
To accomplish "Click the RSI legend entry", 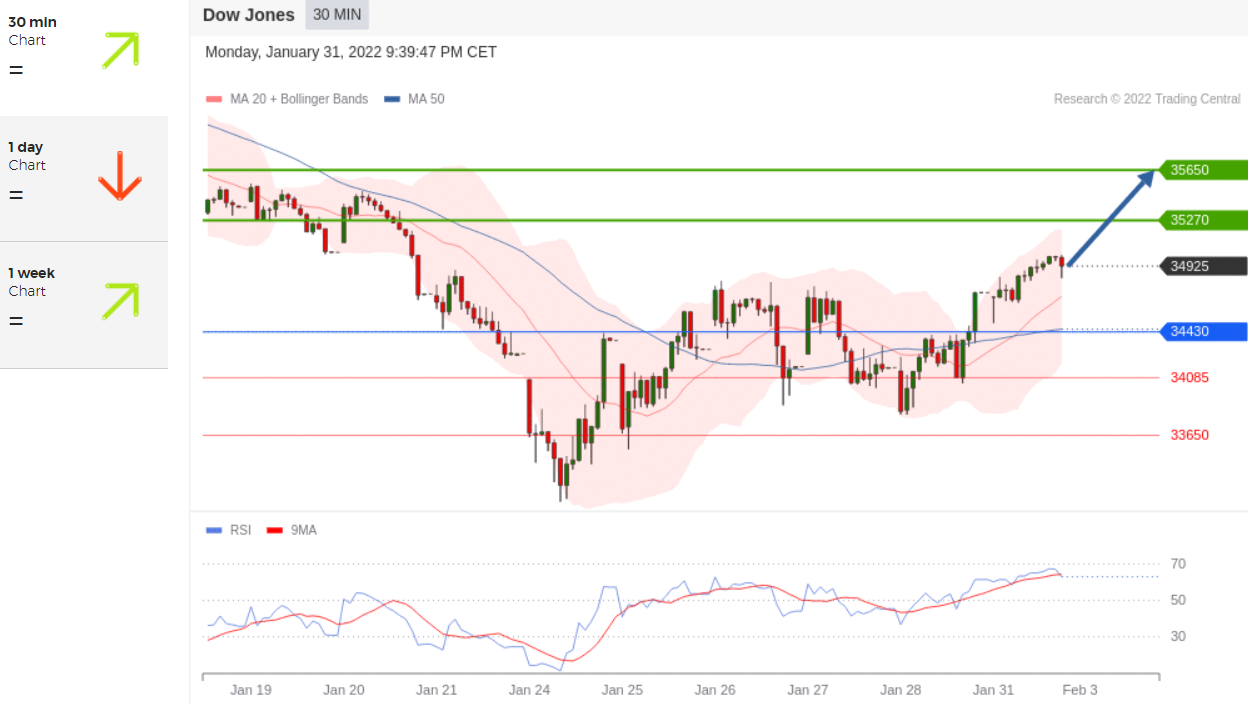I will click(240, 530).
